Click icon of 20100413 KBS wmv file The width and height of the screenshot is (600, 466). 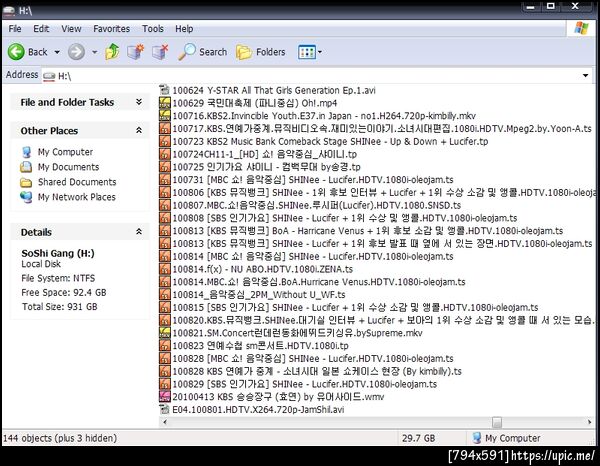tap(165, 397)
